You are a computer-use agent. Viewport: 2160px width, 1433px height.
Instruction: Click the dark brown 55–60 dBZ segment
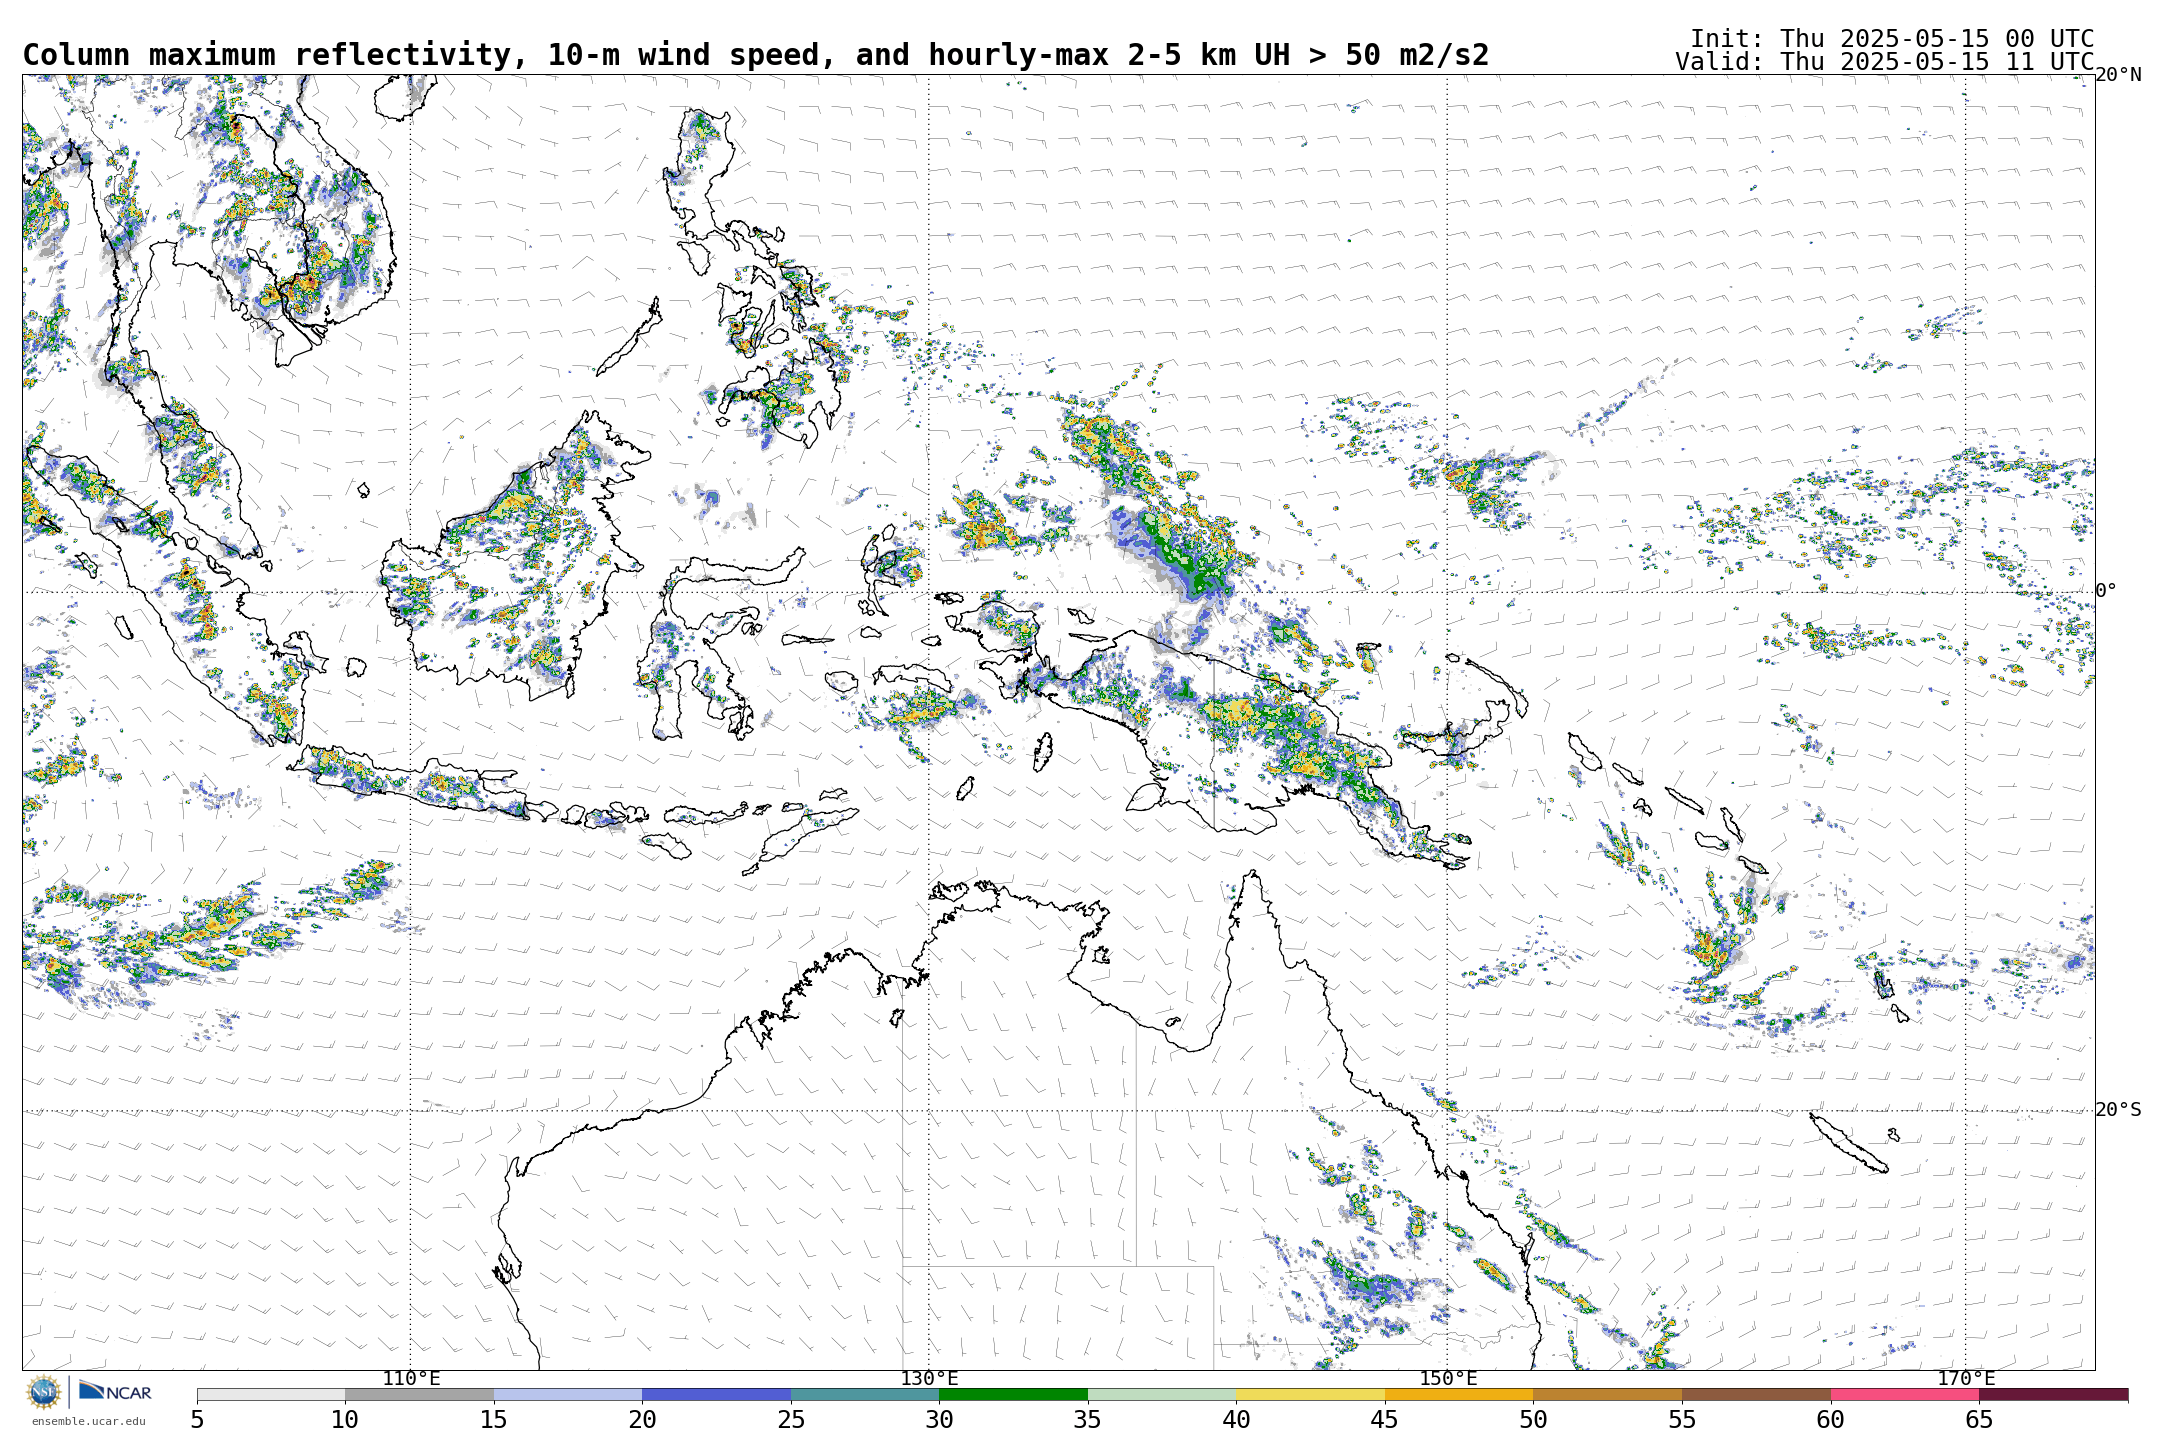[x=1756, y=1394]
